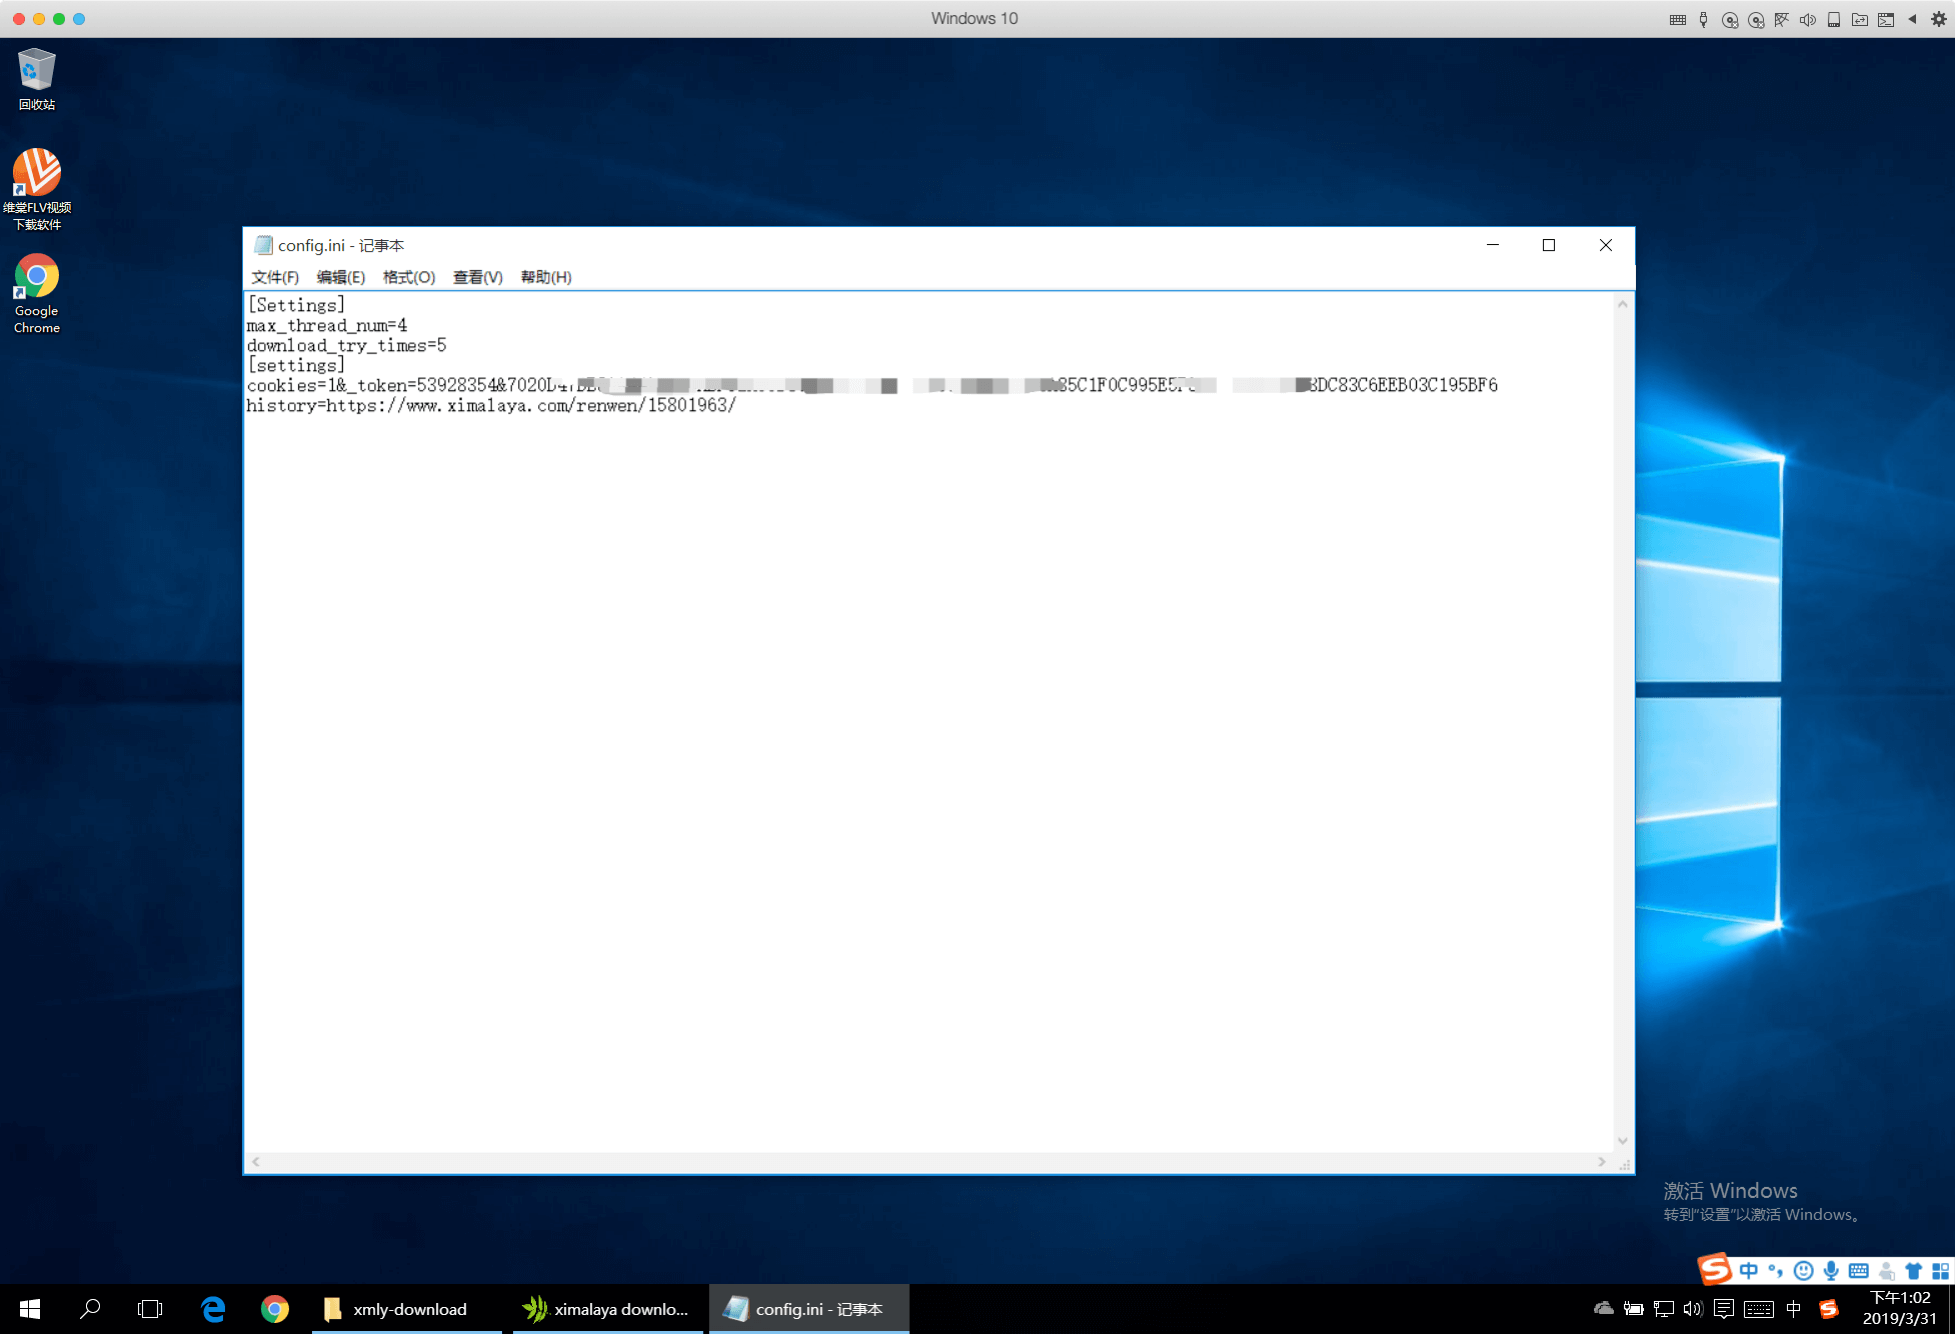1955x1334 pixels.
Task: Open the 帮助(H) menu in Notepad
Action: click(545, 277)
